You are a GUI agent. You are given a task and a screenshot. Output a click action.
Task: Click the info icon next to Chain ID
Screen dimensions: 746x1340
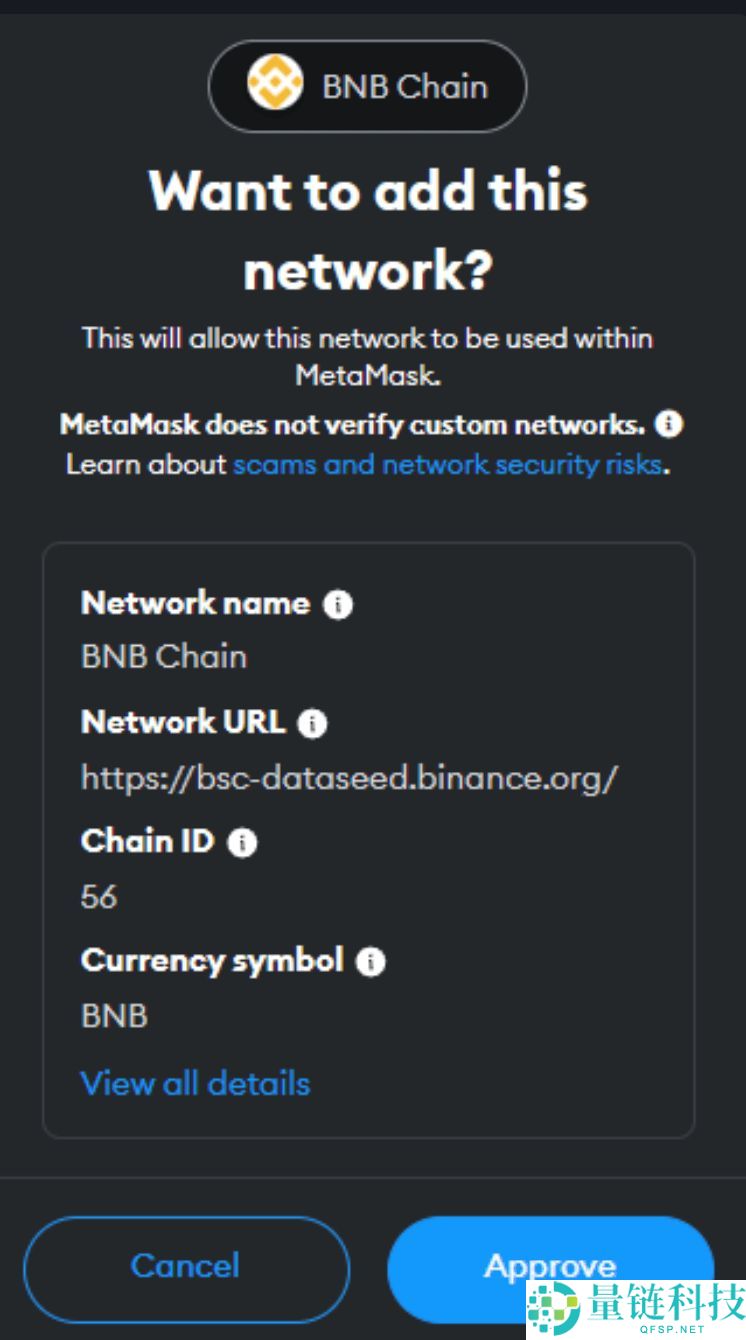[x=240, y=843]
